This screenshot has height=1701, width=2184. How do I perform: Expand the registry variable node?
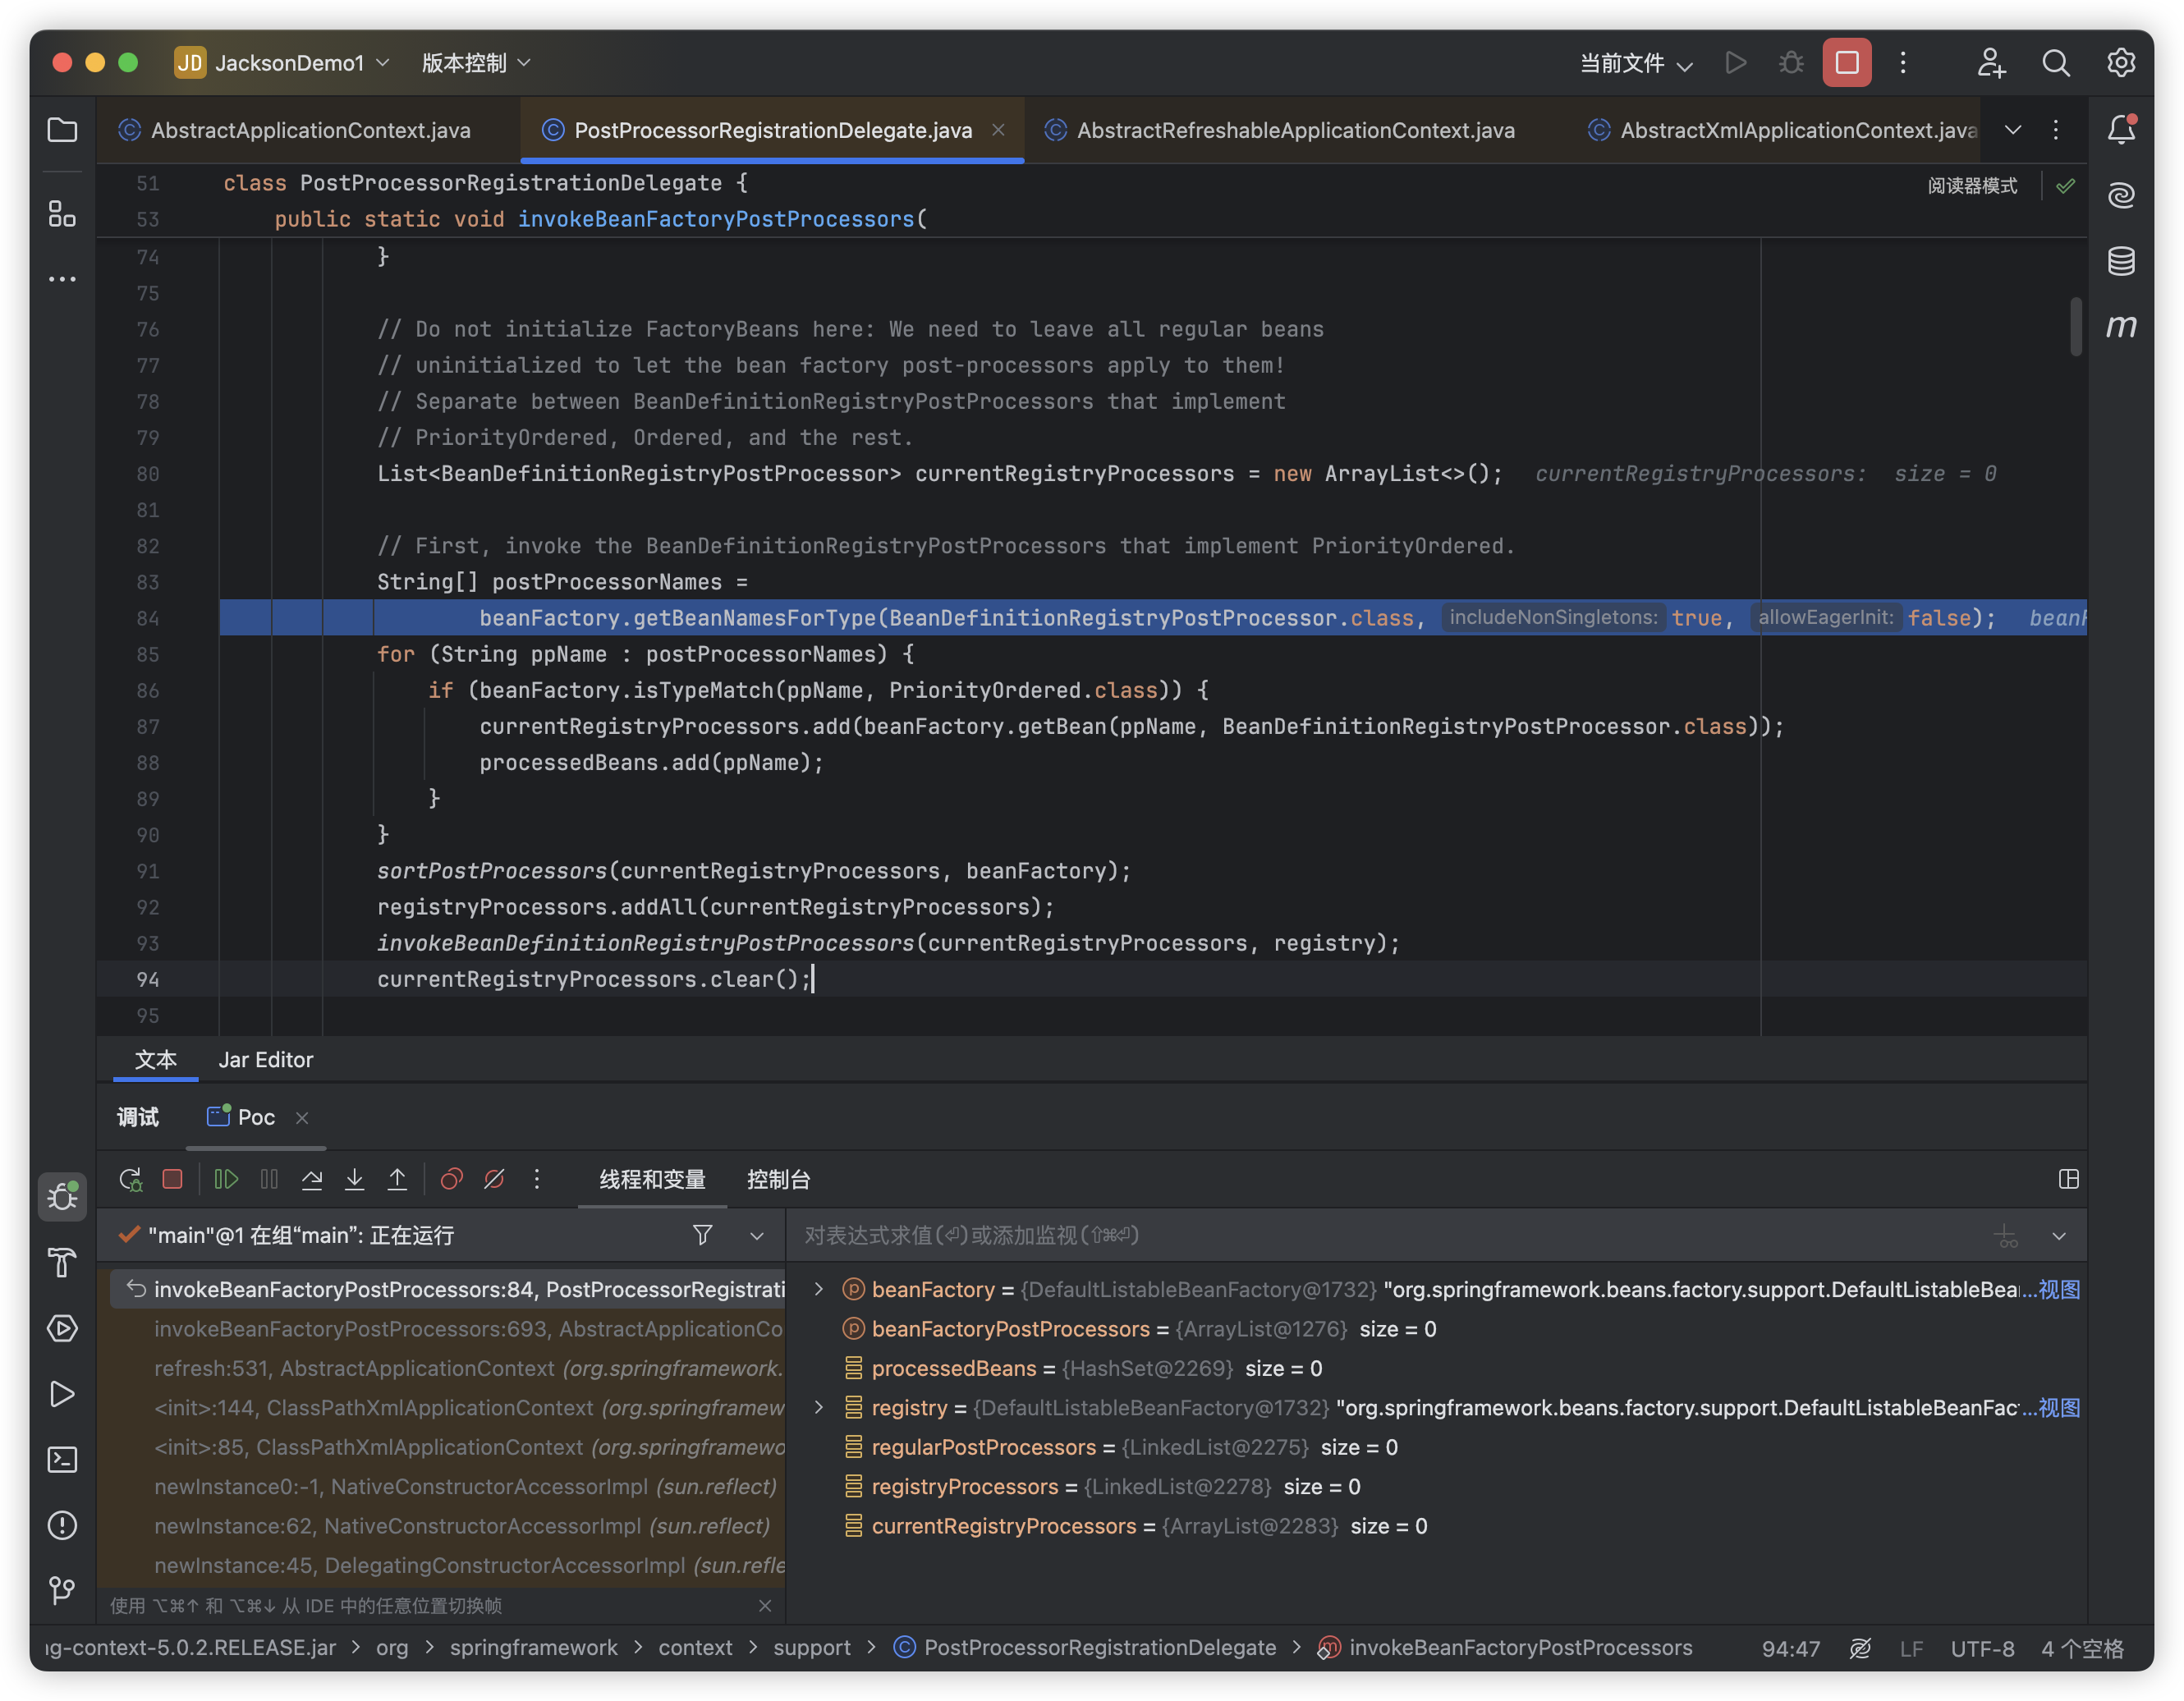point(819,1407)
